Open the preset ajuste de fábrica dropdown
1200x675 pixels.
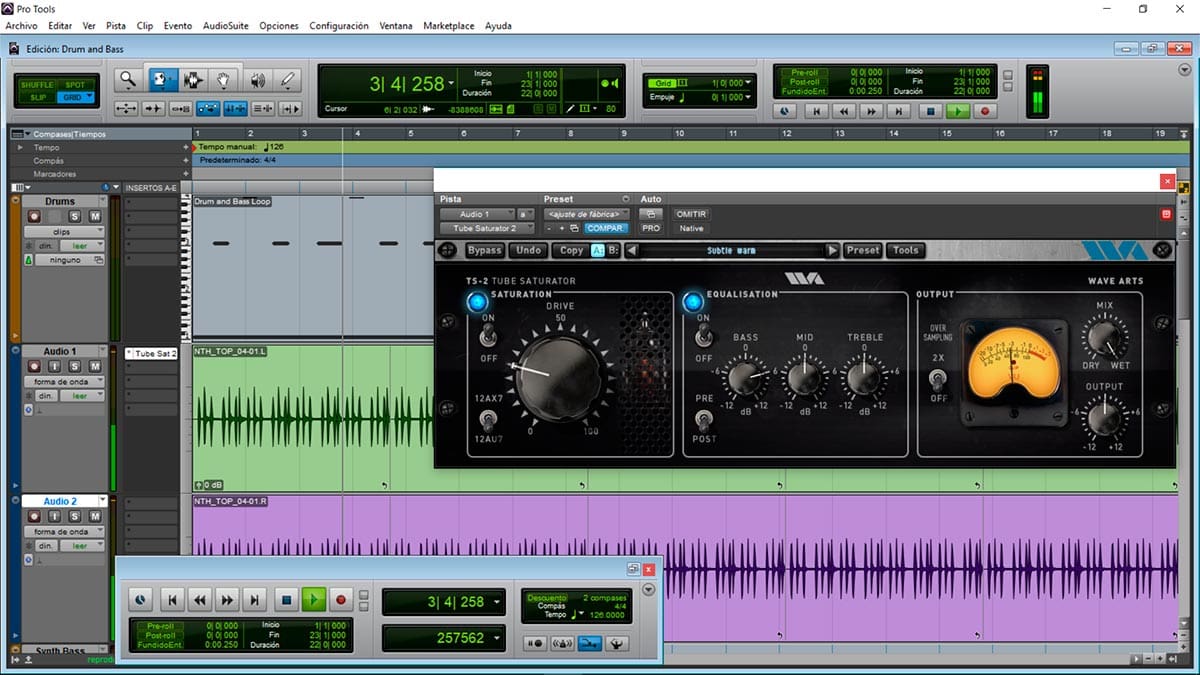point(587,214)
